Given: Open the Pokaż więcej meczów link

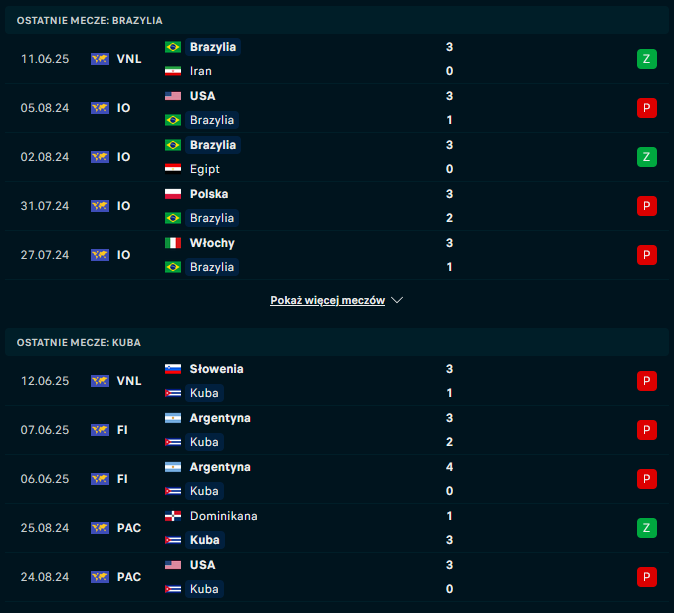Looking at the screenshot, I should pyautogui.click(x=327, y=300).
